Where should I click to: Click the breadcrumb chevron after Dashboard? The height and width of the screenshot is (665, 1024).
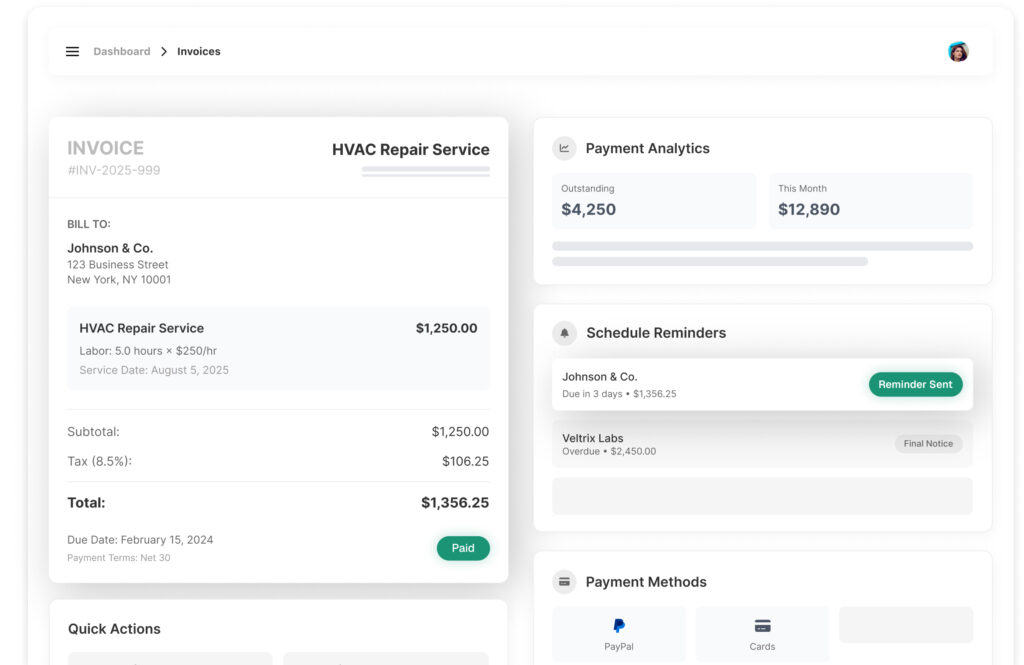[x=164, y=52]
